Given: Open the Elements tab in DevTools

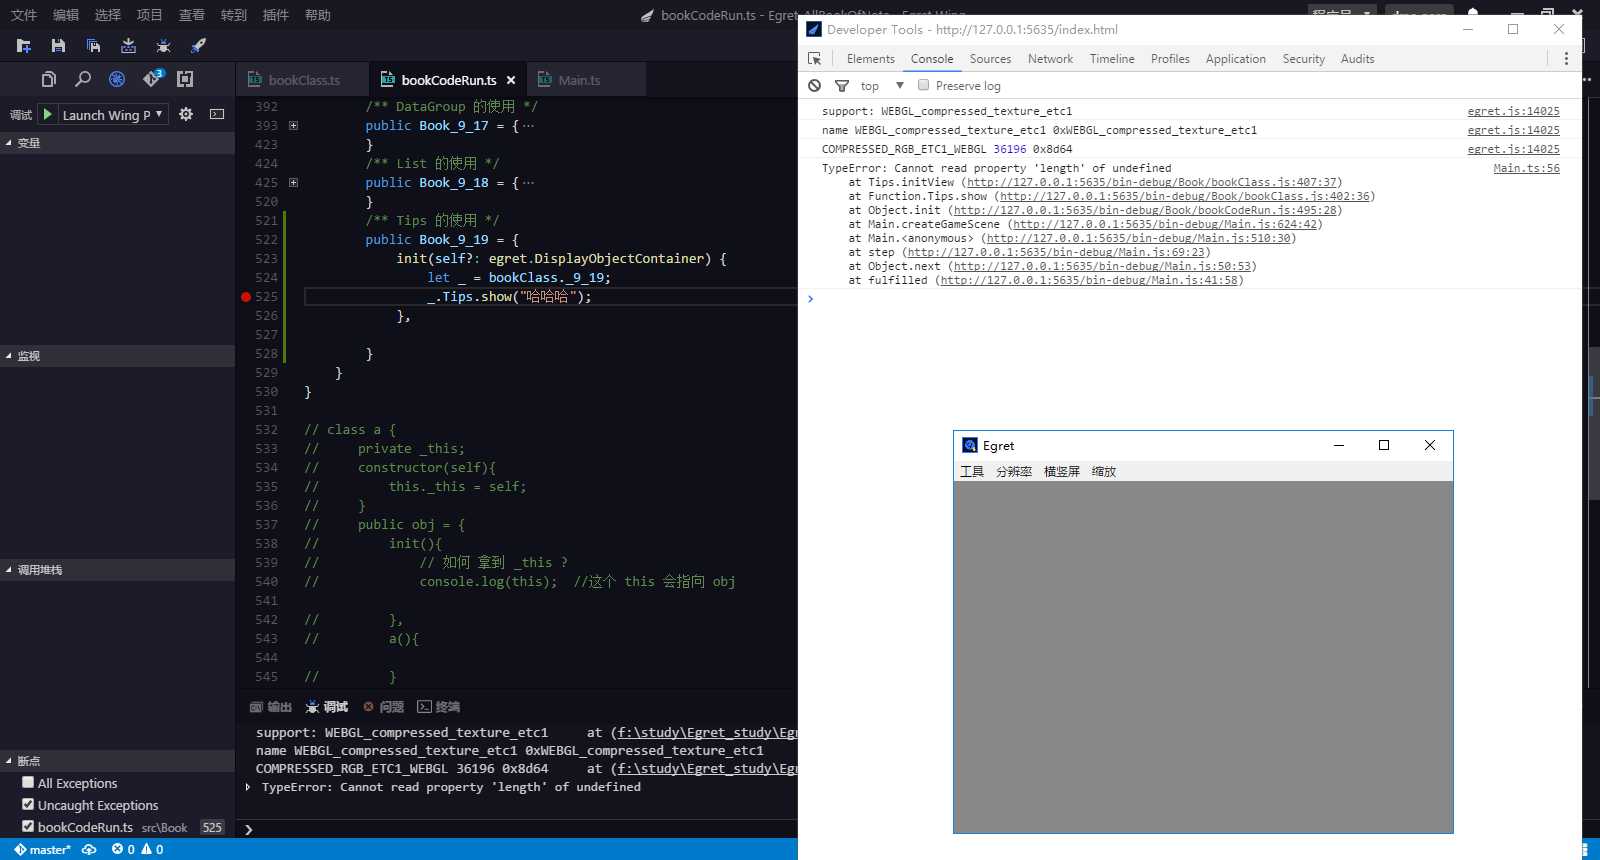Looking at the screenshot, I should pyautogui.click(x=871, y=59).
